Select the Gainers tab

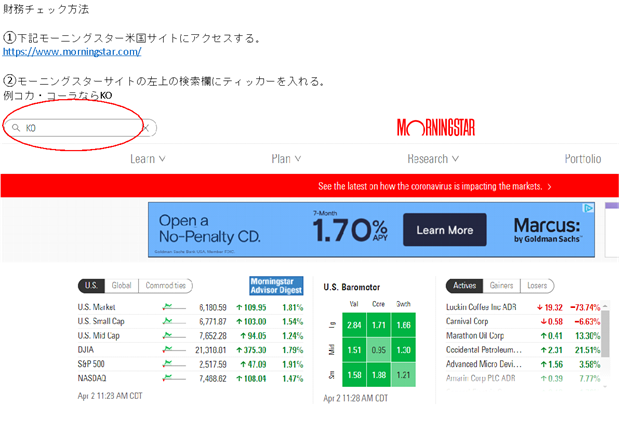(x=501, y=286)
